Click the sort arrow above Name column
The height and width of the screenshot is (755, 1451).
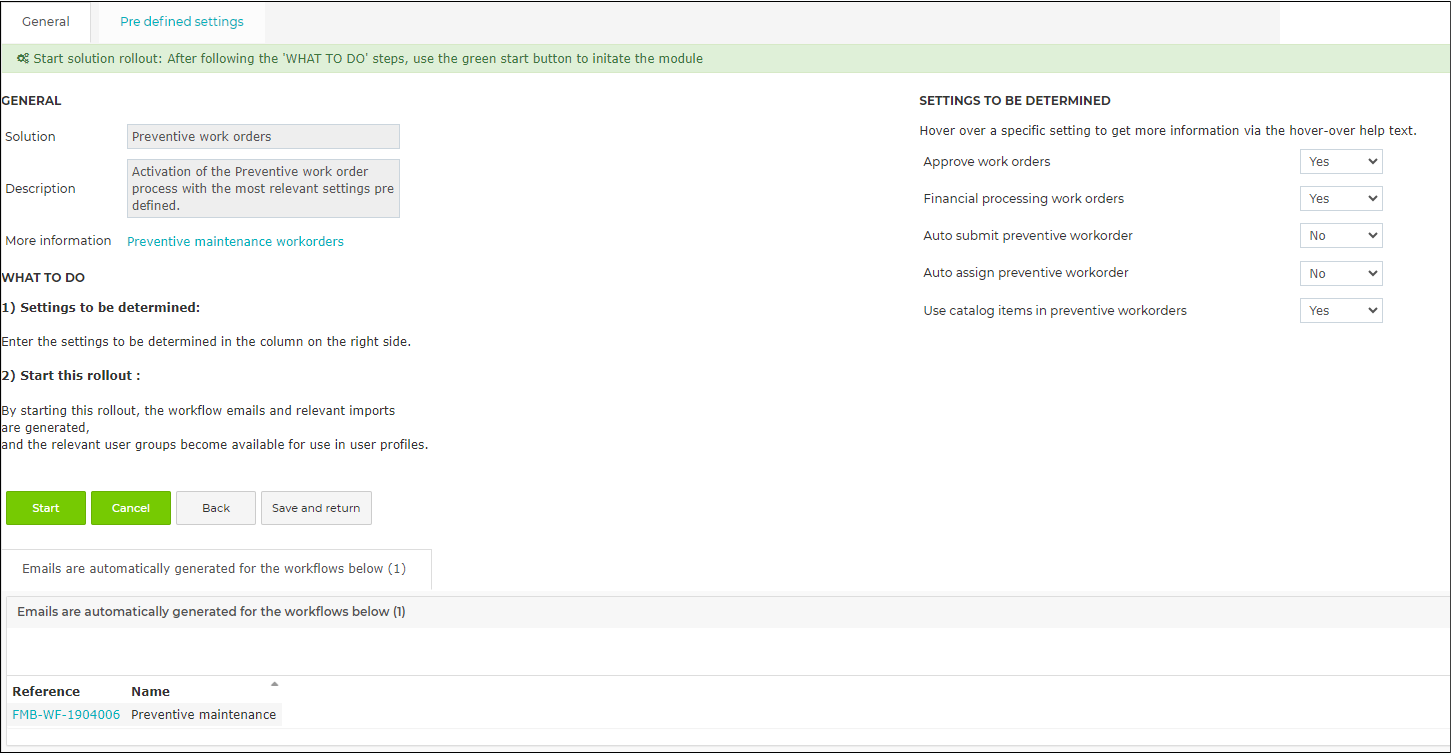click(x=274, y=684)
